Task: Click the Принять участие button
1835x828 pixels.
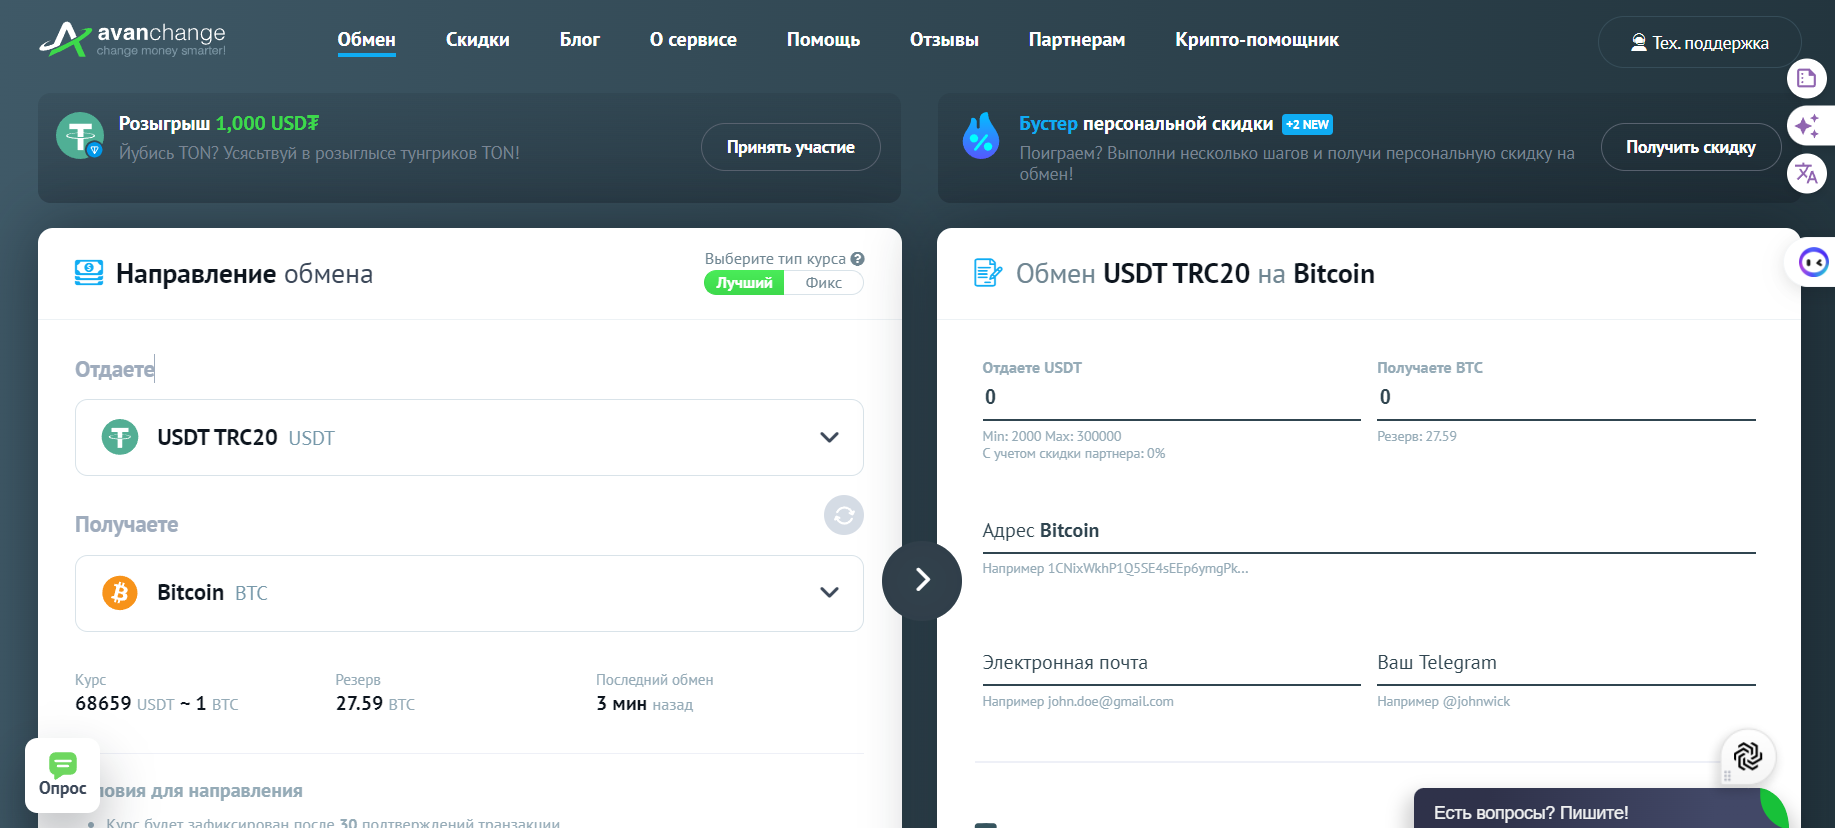Action: pyautogui.click(x=790, y=147)
